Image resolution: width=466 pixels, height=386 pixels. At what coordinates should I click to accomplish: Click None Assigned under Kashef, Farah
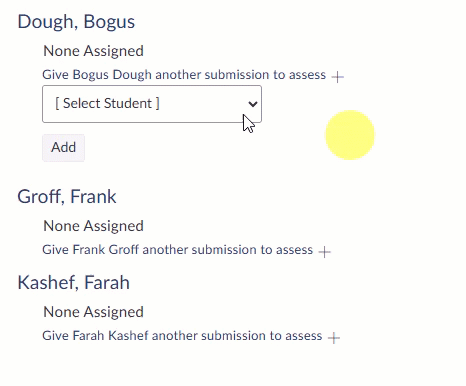pos(94,312)
